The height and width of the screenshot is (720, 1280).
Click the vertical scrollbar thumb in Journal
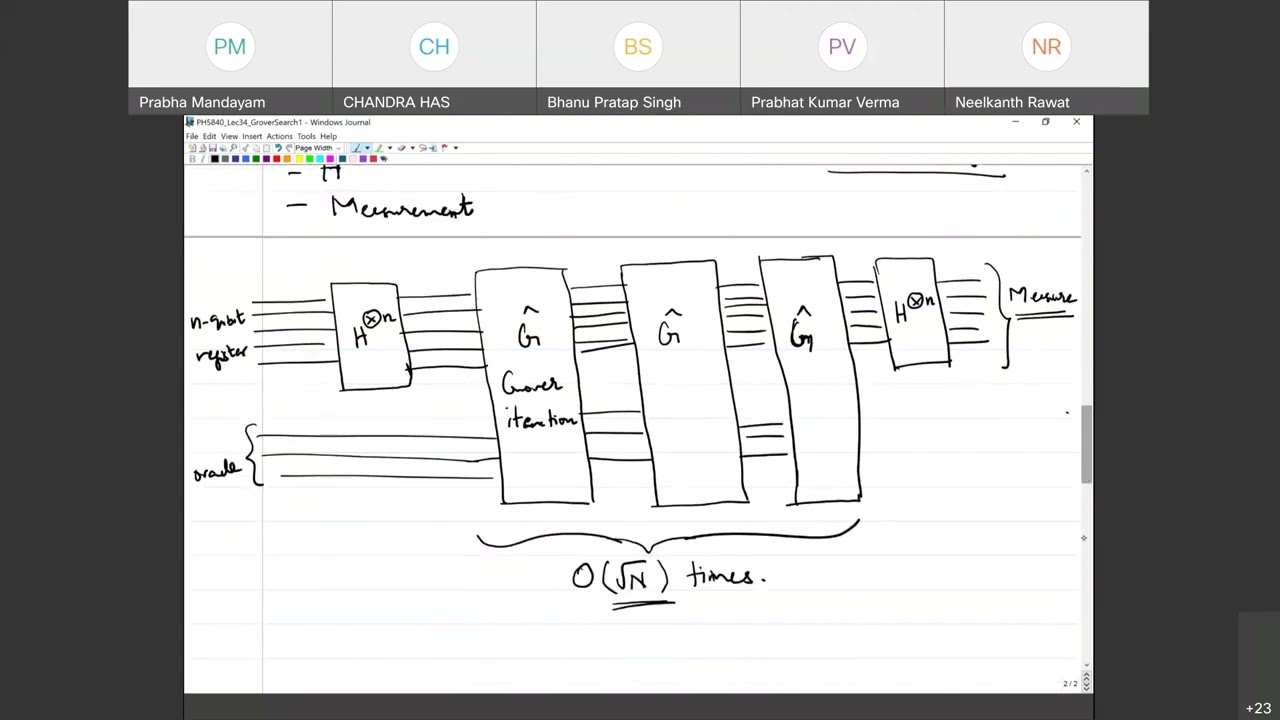(1086, 444)
